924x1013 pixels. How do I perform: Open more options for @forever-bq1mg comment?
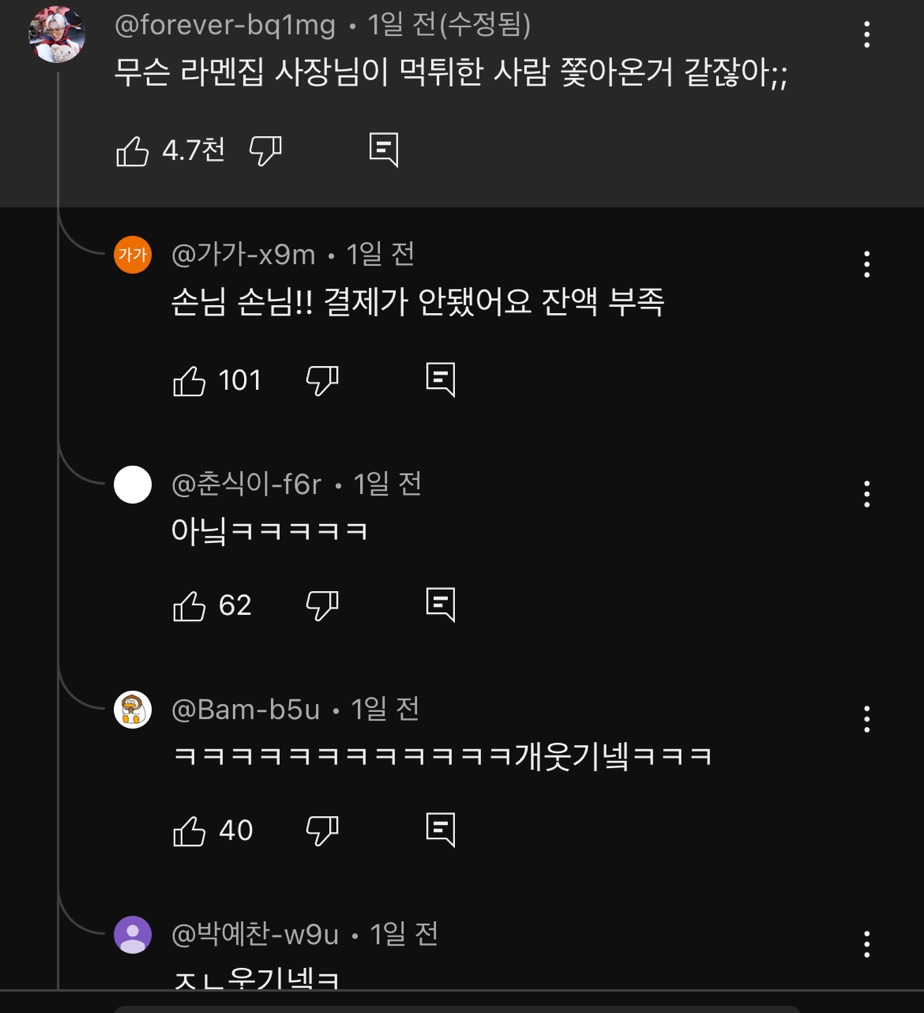click(x=866, y=35)
